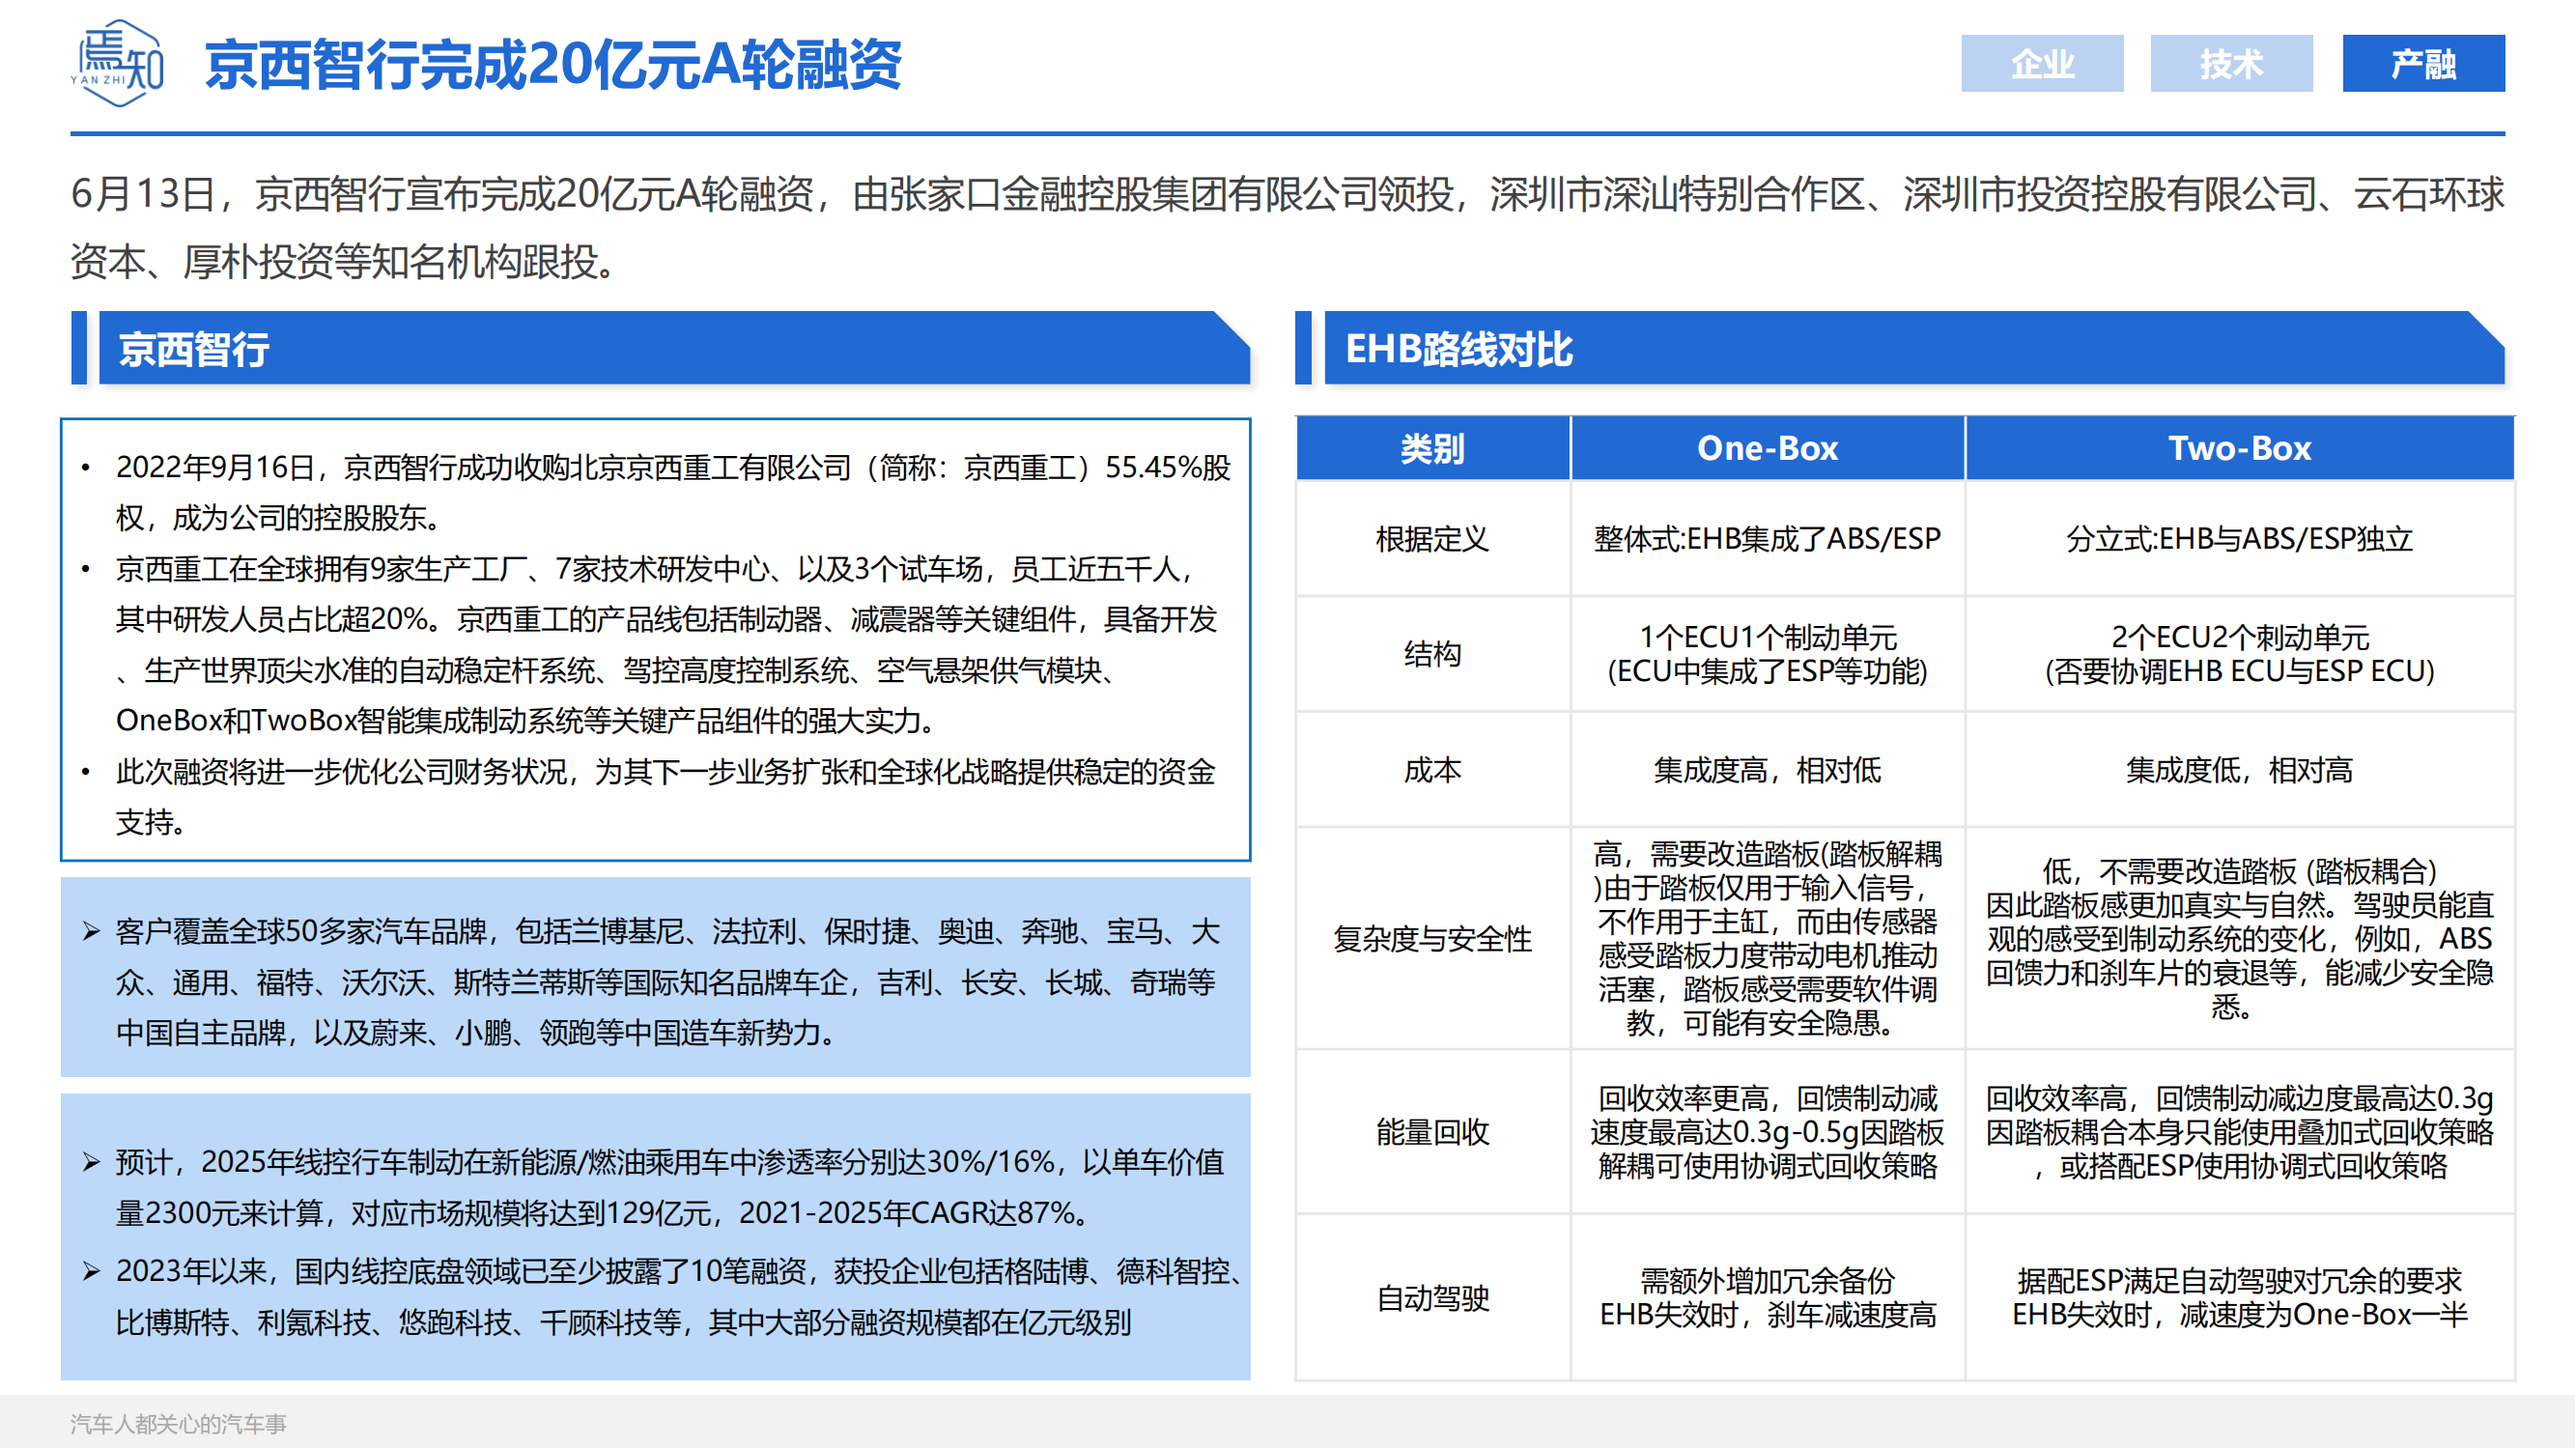This screenshot has width=2576, height=1449.
Task: Click the bullet starting 2022年9月16日
Action: 672,492
